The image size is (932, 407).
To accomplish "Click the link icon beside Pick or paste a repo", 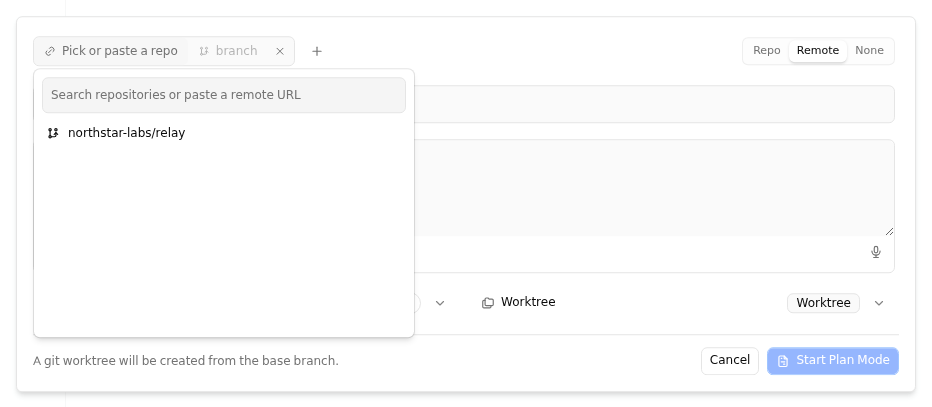I will point(50,51).
